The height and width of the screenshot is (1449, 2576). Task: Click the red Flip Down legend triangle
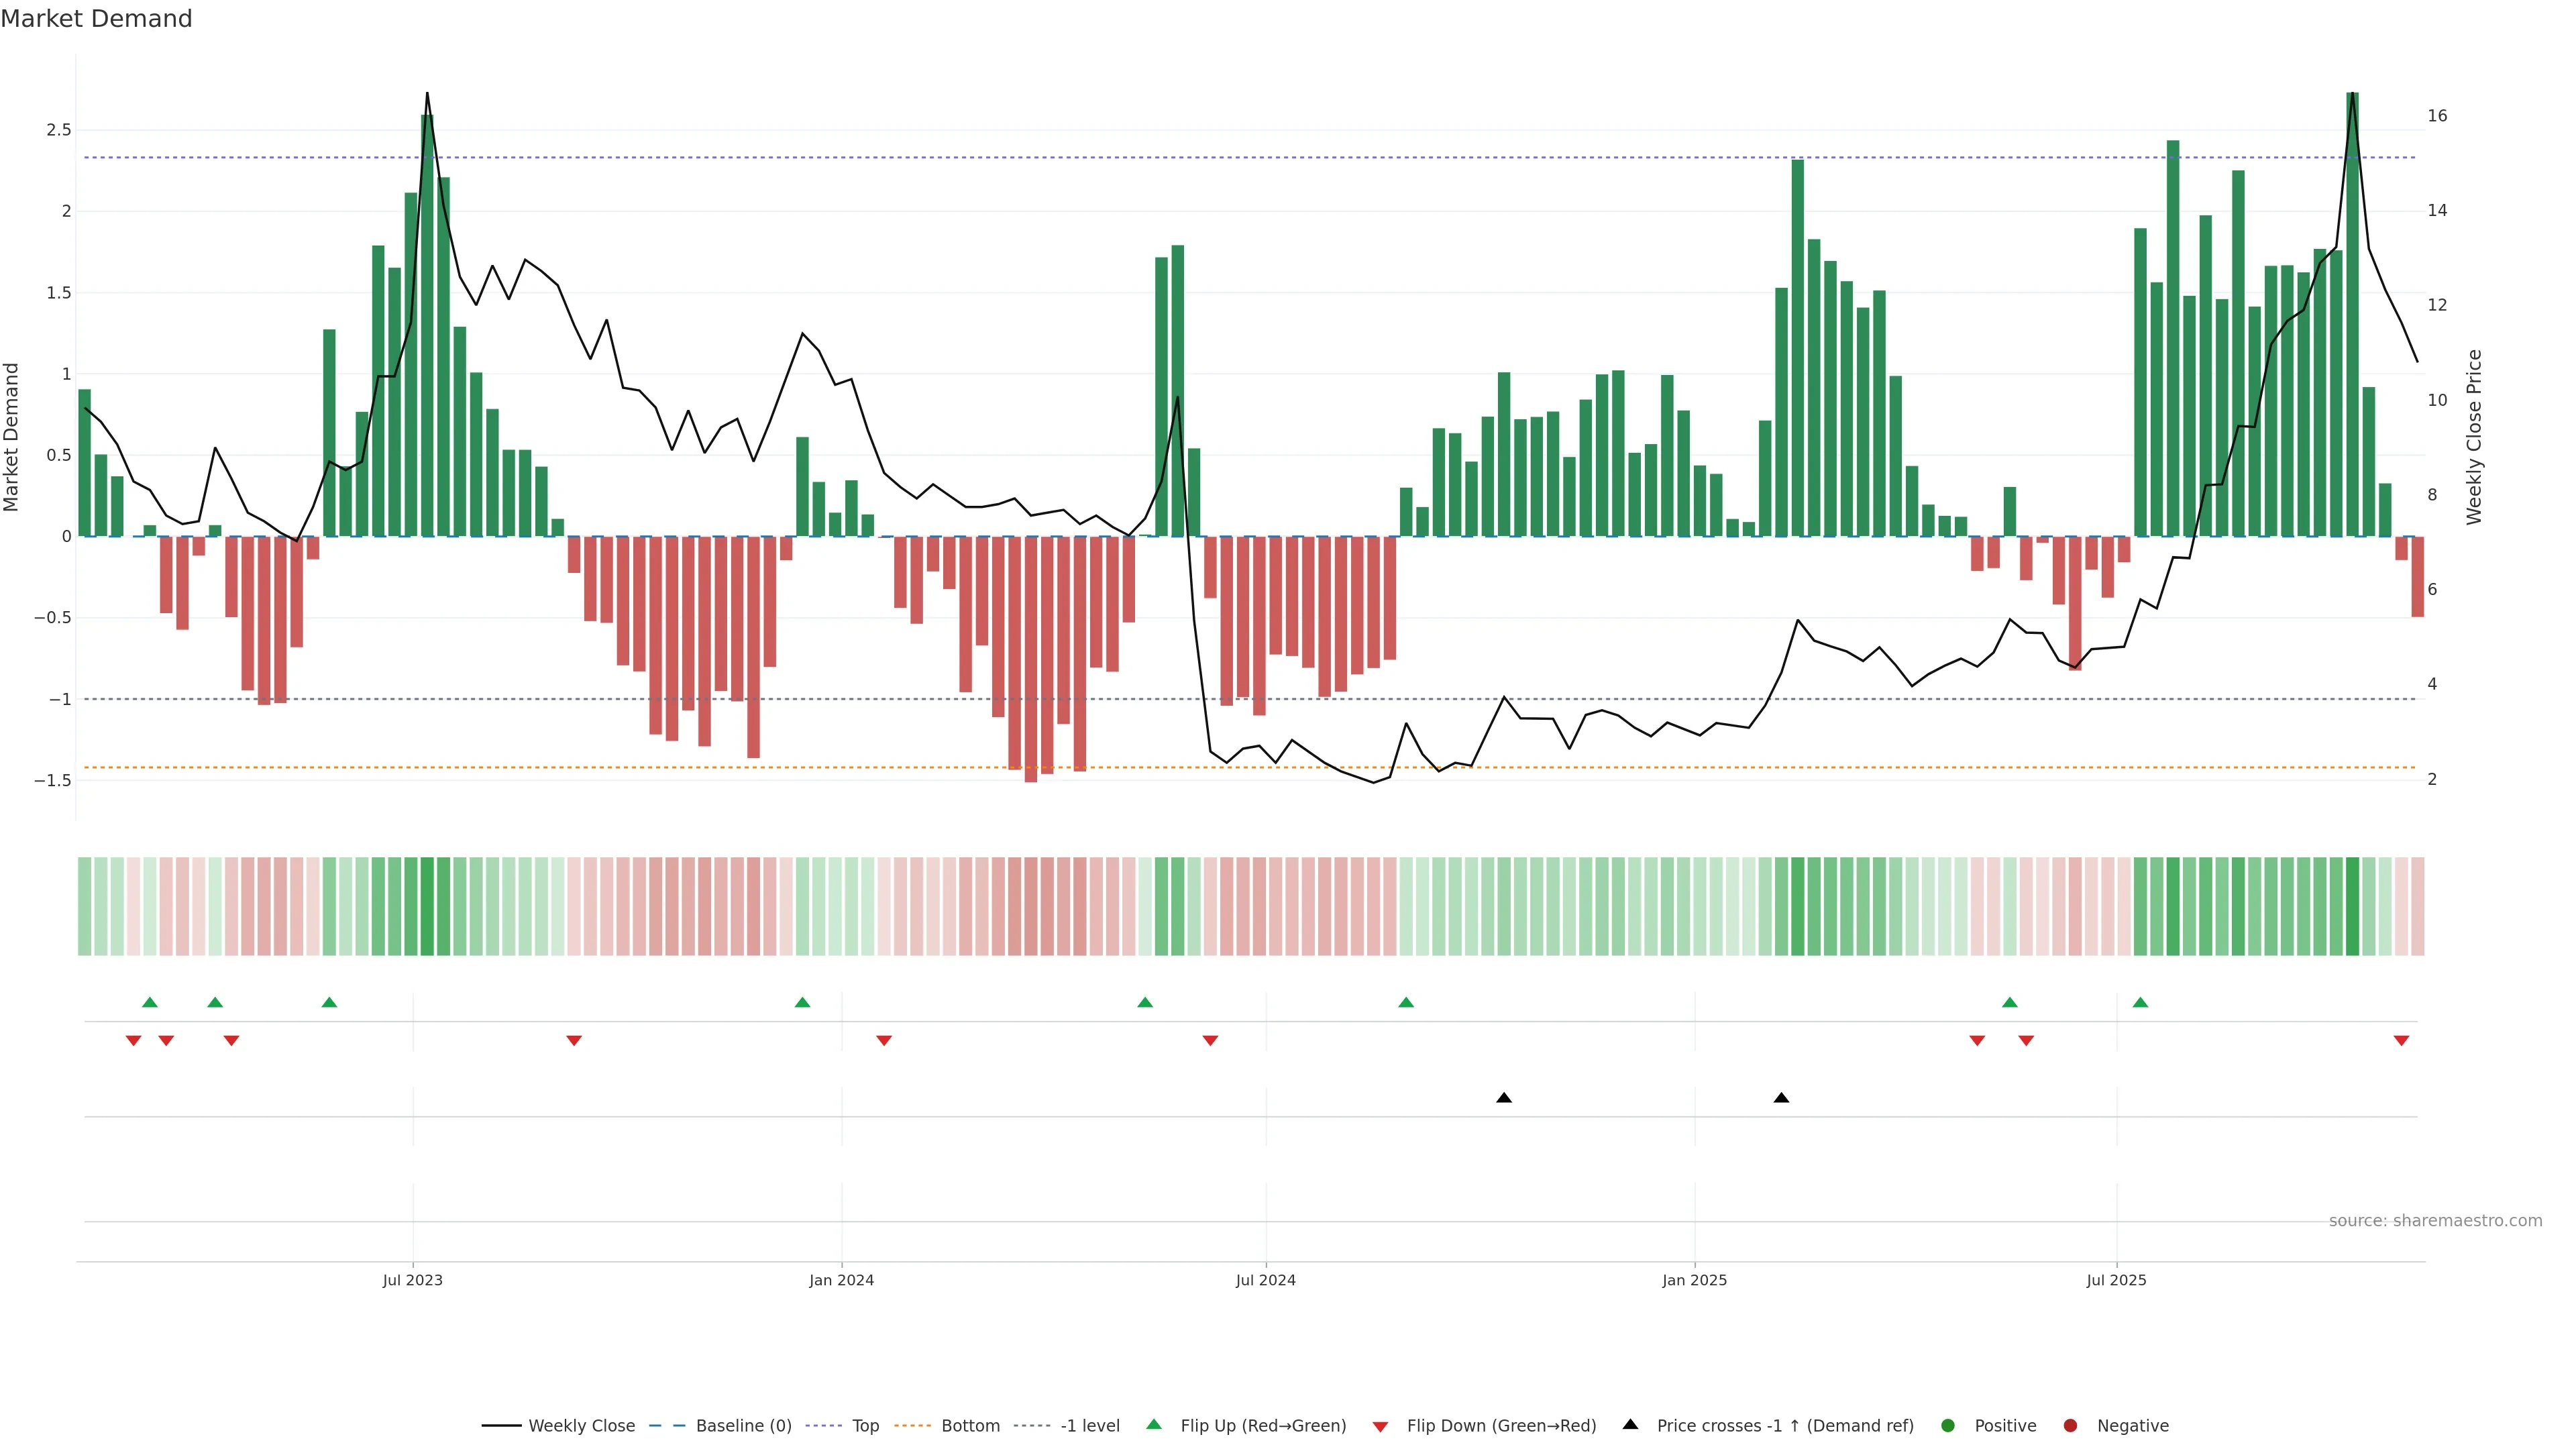click(x=1380, y=1426)
